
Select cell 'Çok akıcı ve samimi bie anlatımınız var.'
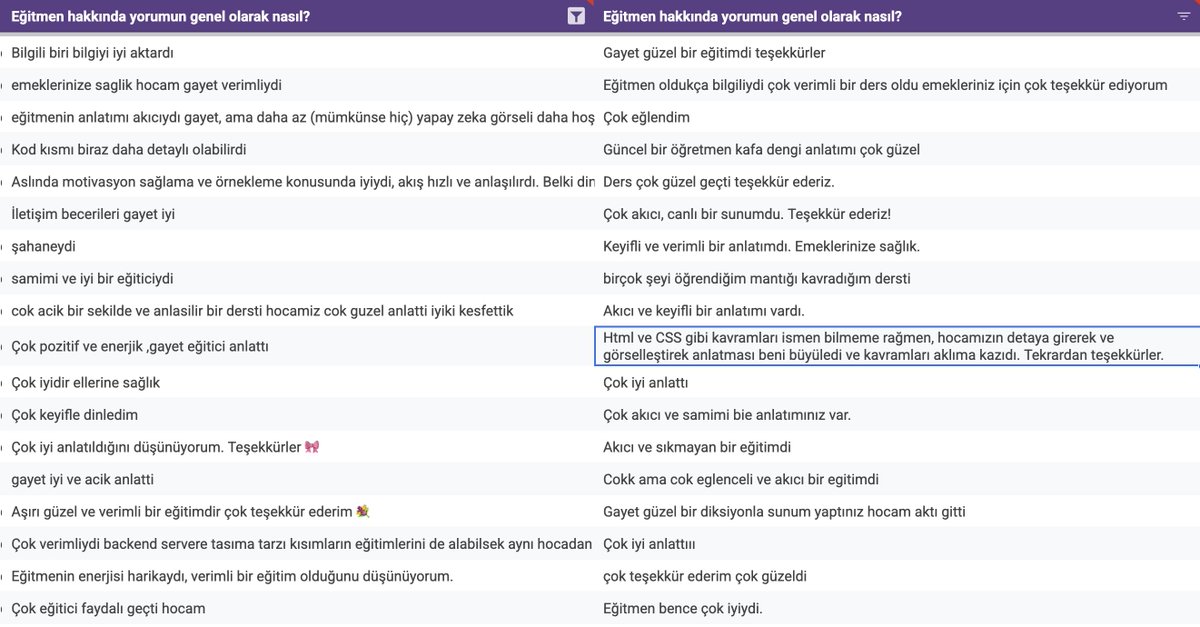pos(897,415)
